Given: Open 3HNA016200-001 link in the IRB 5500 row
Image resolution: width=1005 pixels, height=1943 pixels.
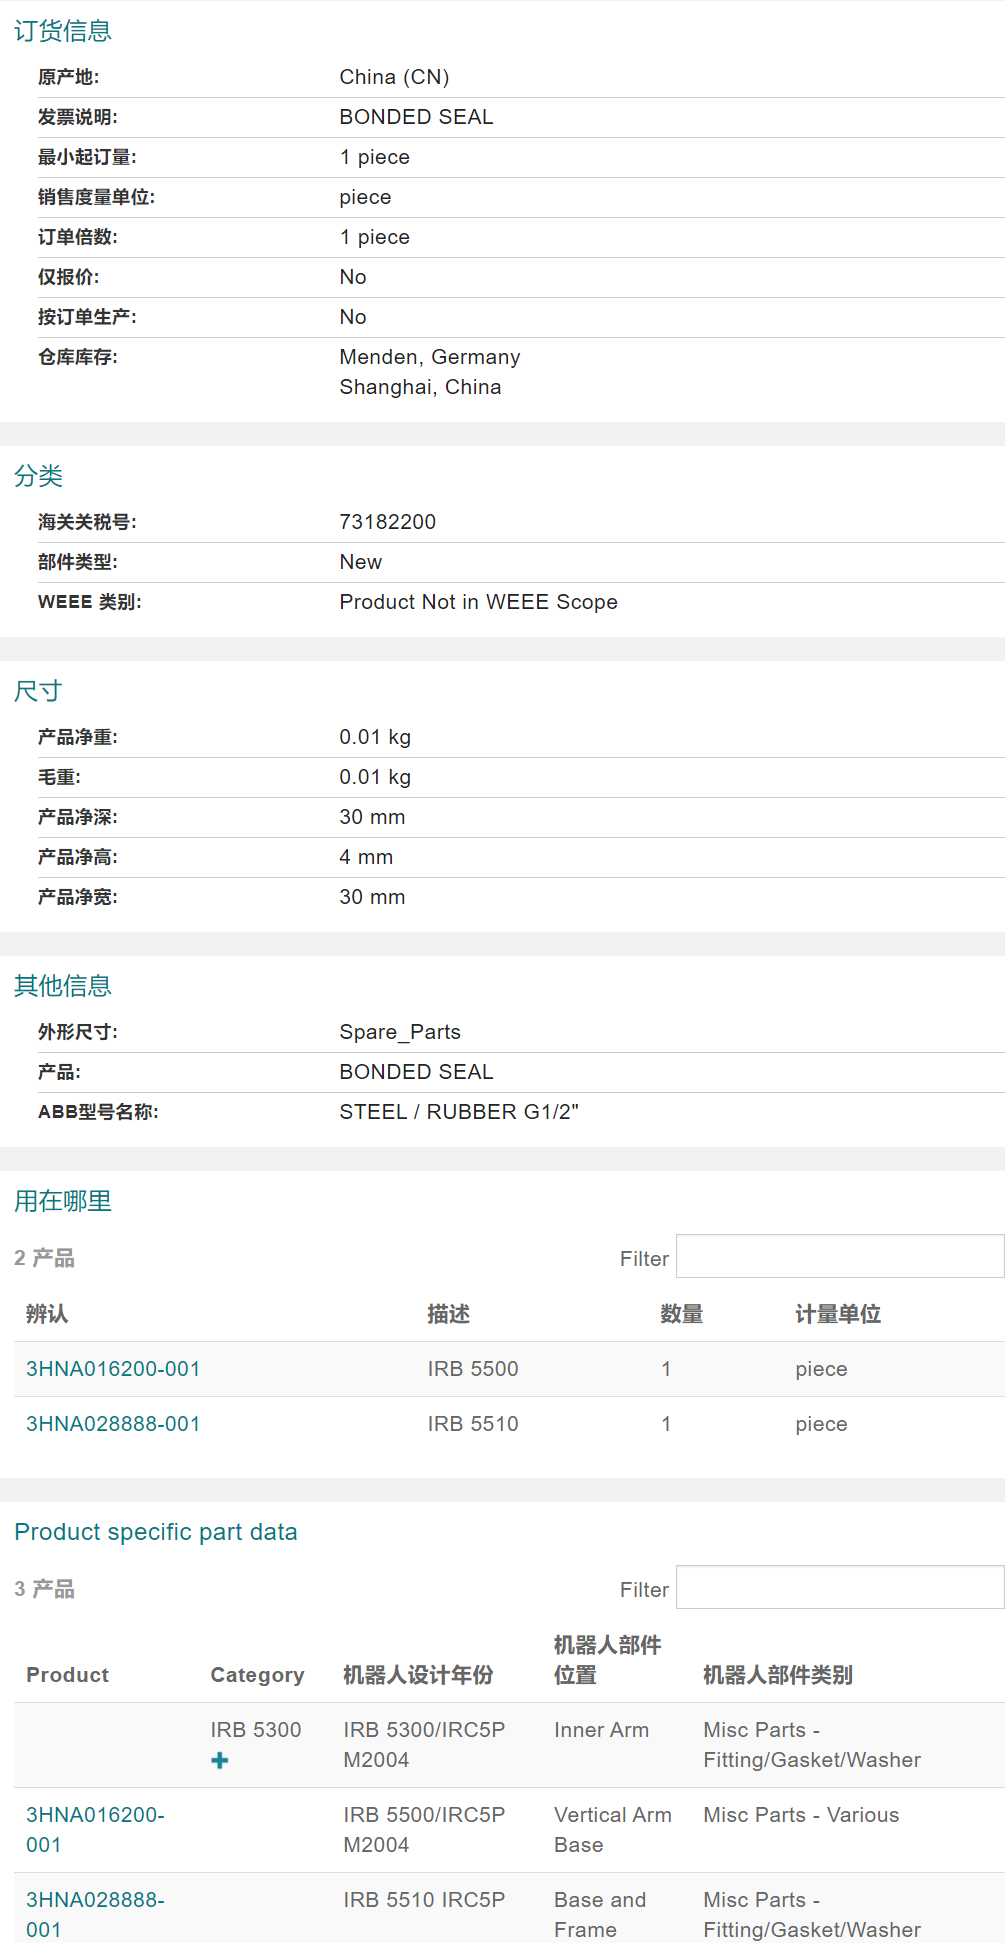Looking at the screenshot, I should [113, 1369].
